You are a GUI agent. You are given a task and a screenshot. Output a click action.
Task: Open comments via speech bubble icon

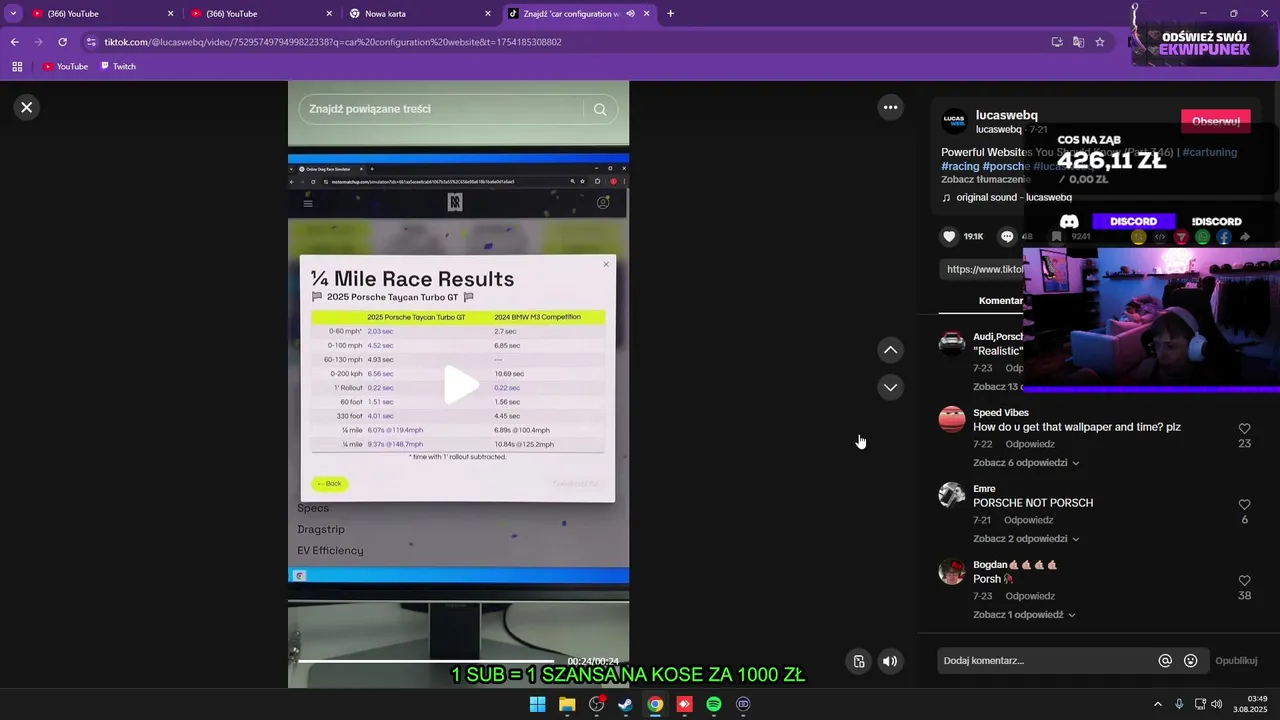point(1007,237)
